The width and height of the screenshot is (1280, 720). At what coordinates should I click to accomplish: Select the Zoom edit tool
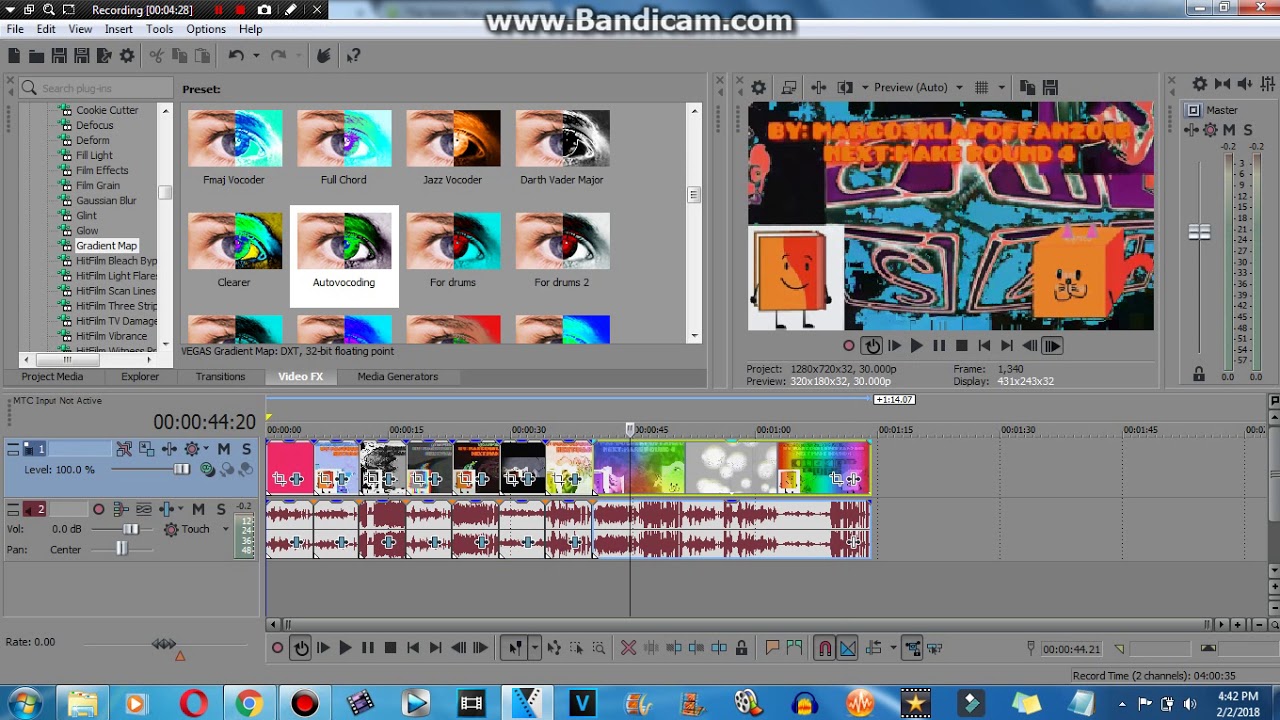(x=599, y=648)
